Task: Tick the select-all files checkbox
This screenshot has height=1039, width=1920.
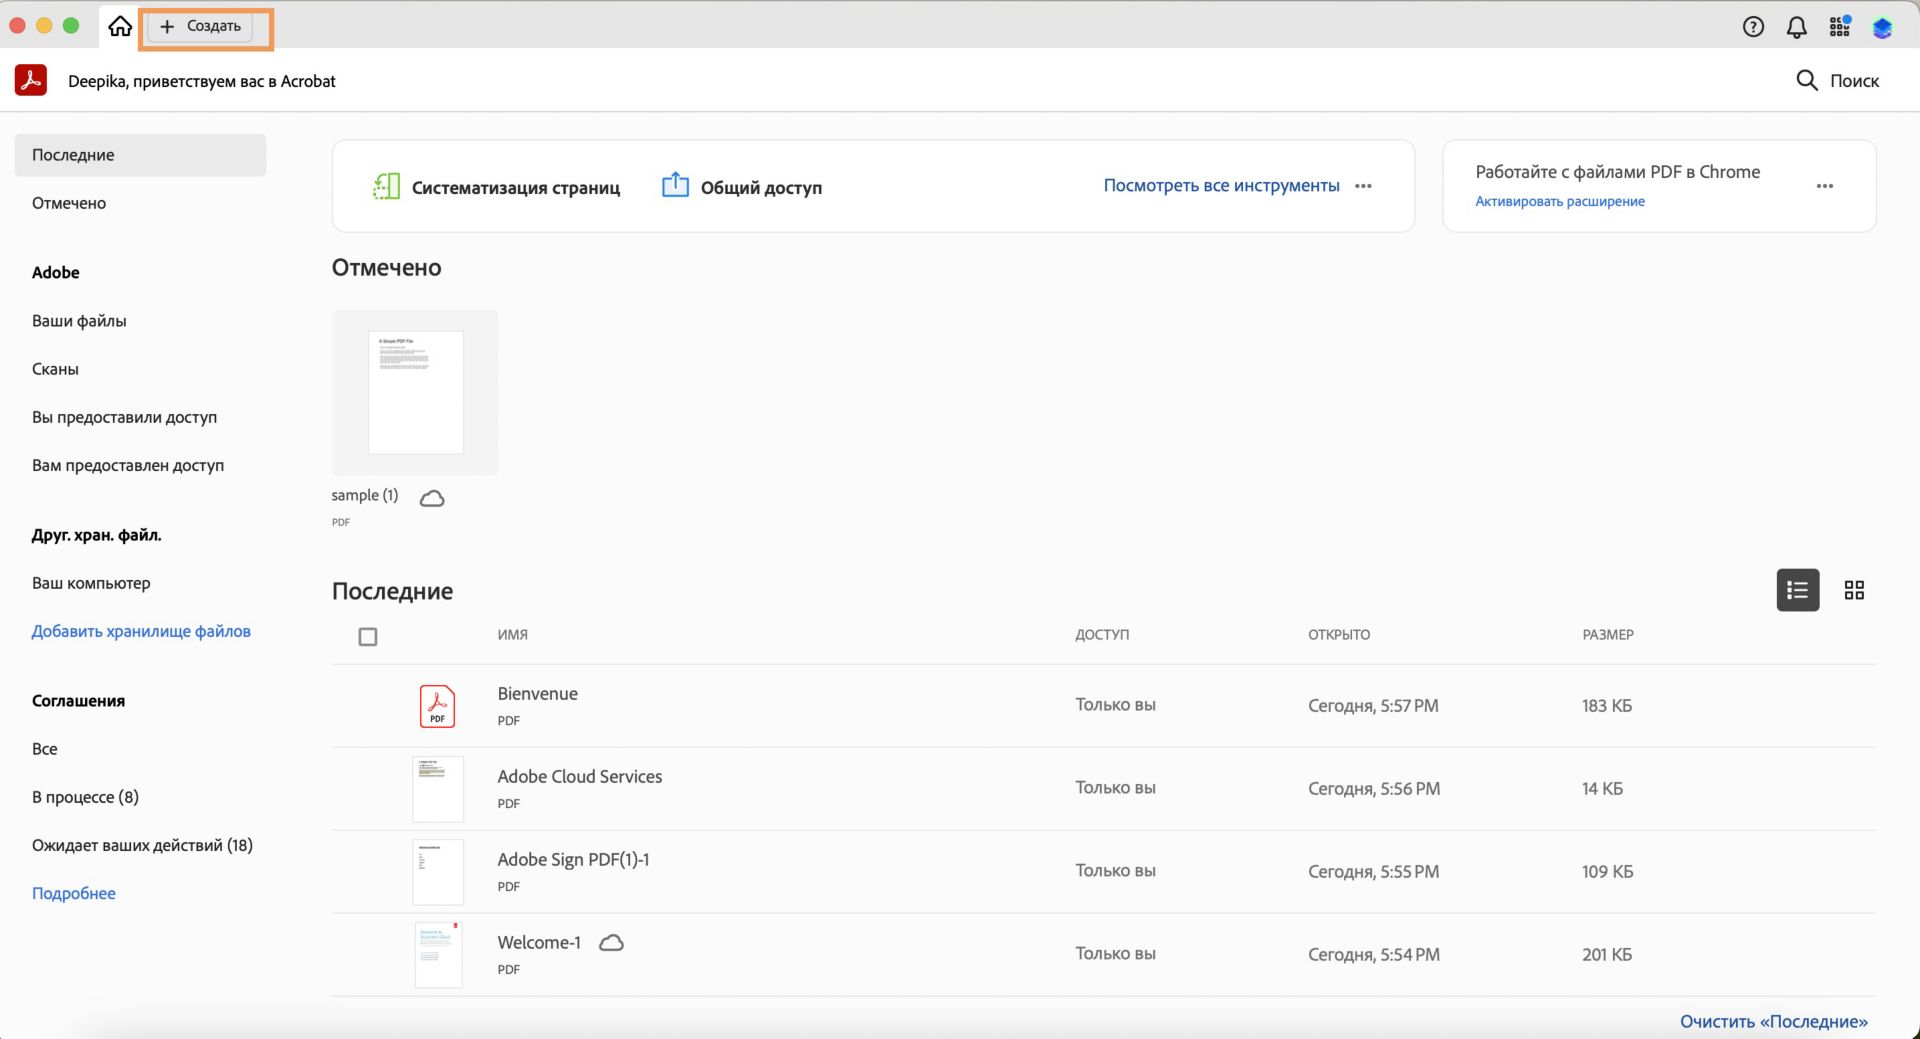Action: pyautogui.click(x=368, y=637)
